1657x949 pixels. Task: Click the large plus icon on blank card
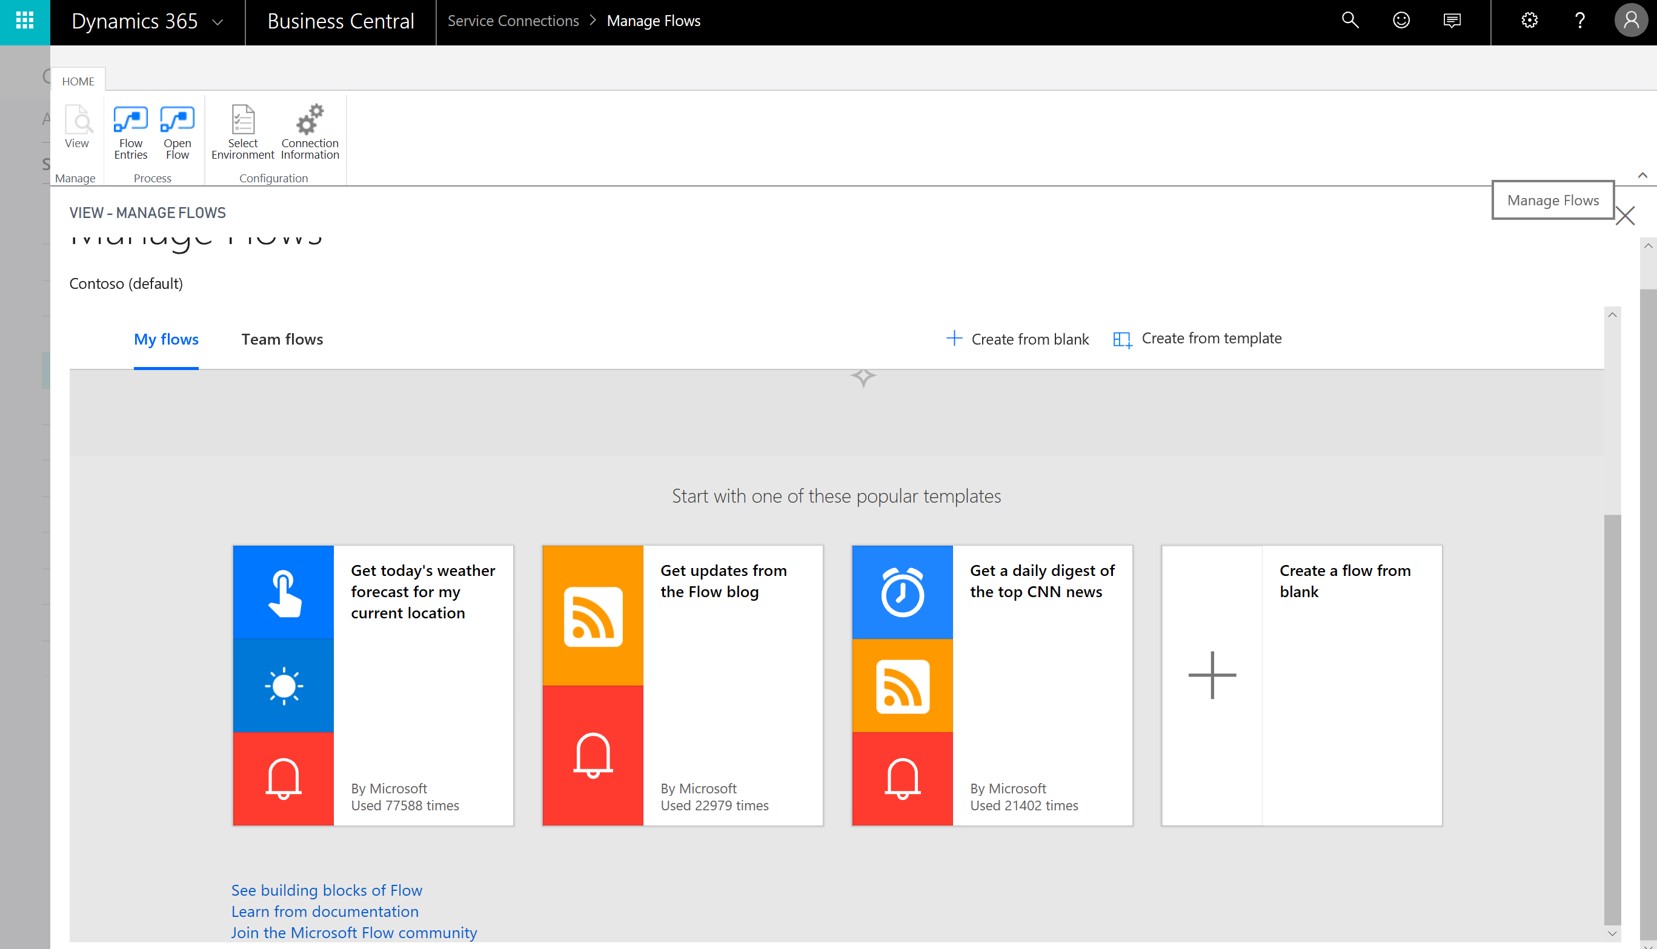coord(1212,675)
